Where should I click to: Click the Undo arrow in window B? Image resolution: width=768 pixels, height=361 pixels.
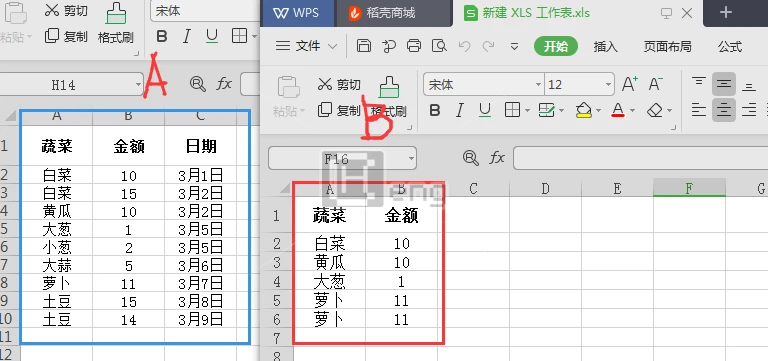point(464,47)
